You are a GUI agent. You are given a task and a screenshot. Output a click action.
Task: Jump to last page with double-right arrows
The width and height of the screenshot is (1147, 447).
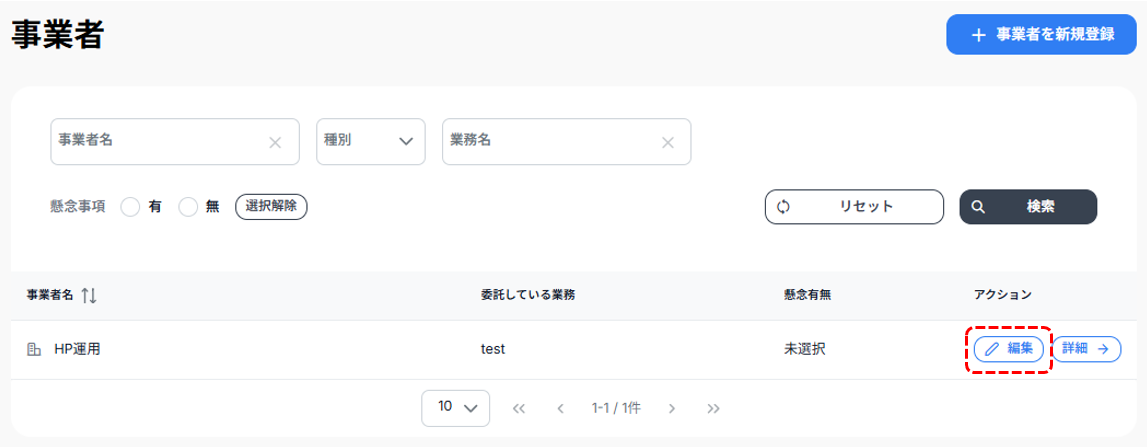pos(713,408)
